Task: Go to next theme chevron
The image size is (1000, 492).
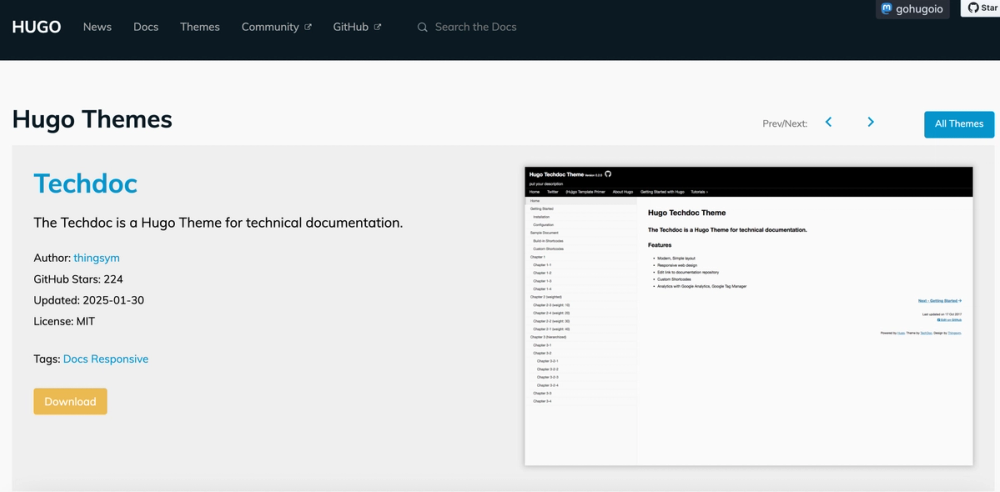Action: pos(871,122)
